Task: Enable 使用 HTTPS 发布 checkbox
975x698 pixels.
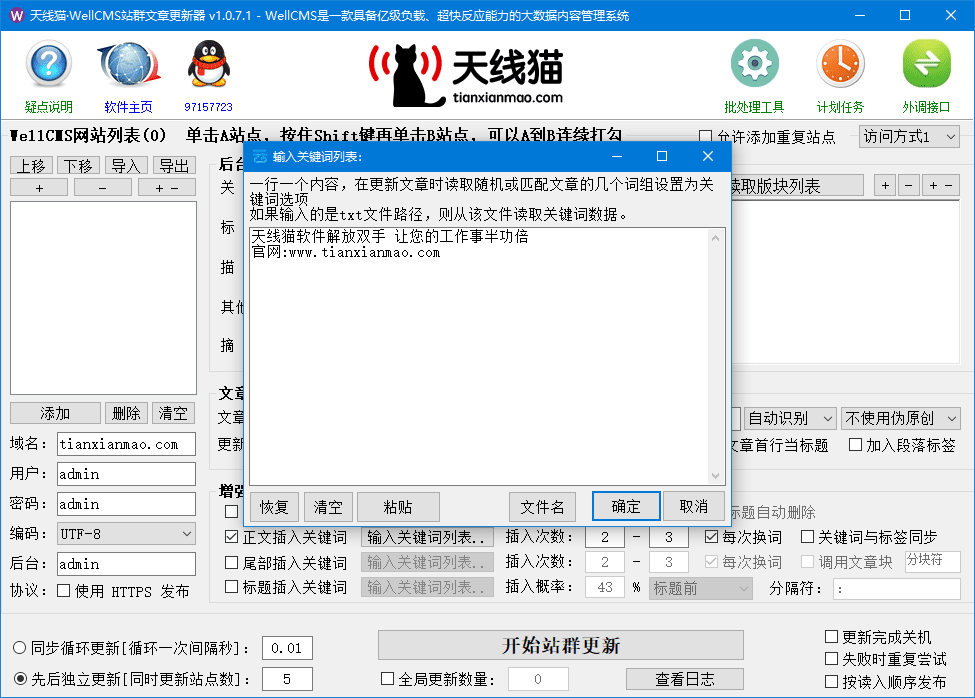Action: (x=63, y=590)
